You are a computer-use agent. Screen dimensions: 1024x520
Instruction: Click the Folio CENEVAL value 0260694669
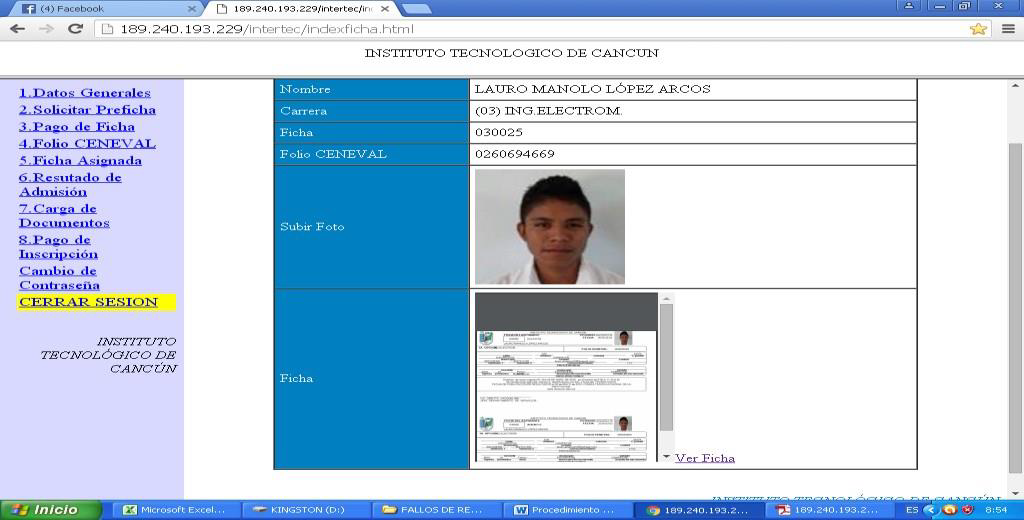515,154
